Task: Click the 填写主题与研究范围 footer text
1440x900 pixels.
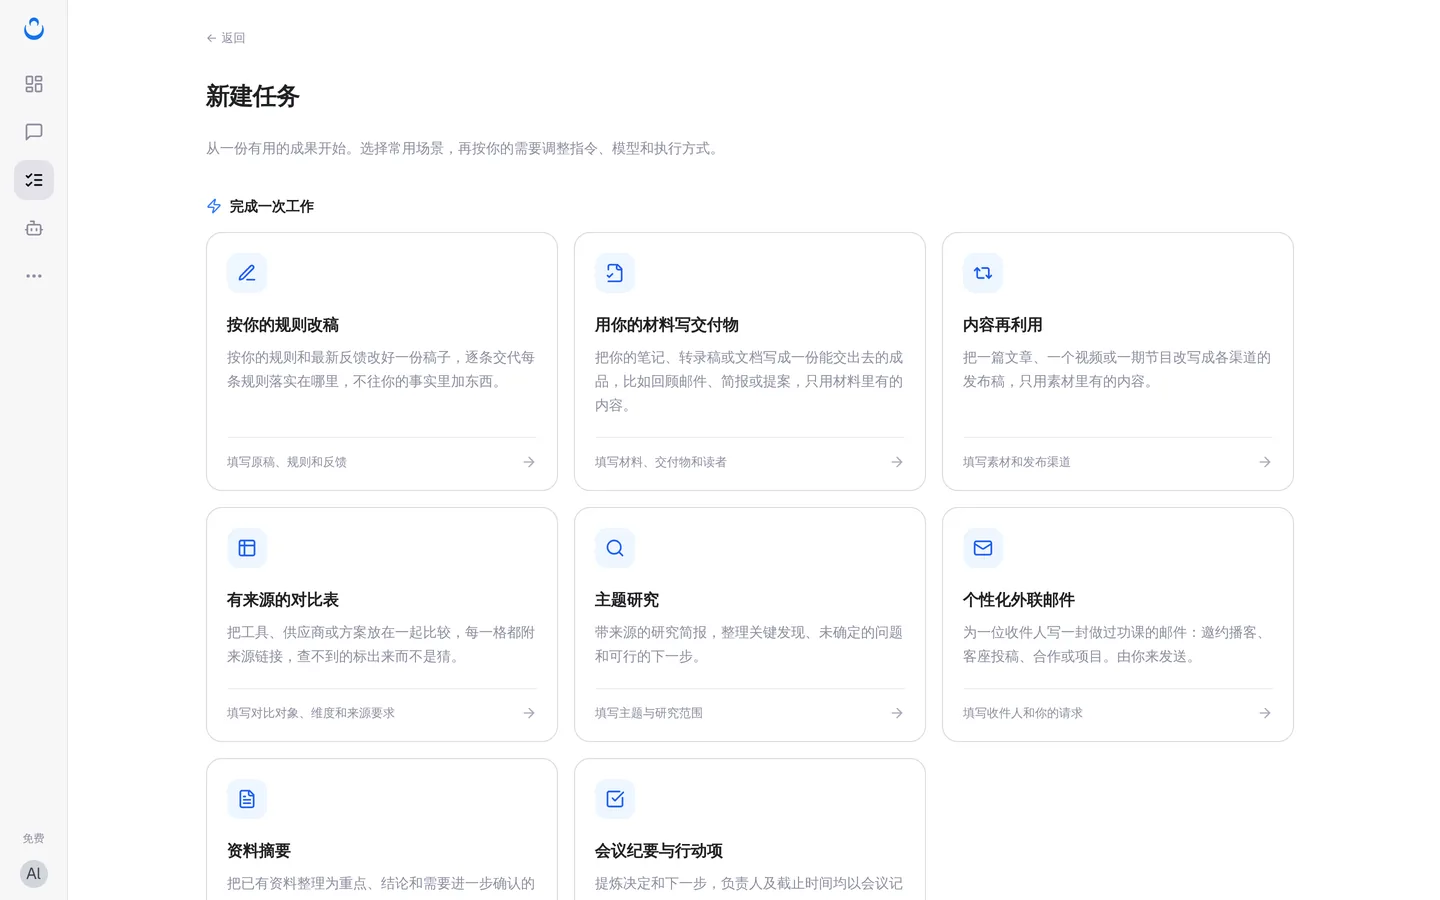Action: [x=649, y=713]
